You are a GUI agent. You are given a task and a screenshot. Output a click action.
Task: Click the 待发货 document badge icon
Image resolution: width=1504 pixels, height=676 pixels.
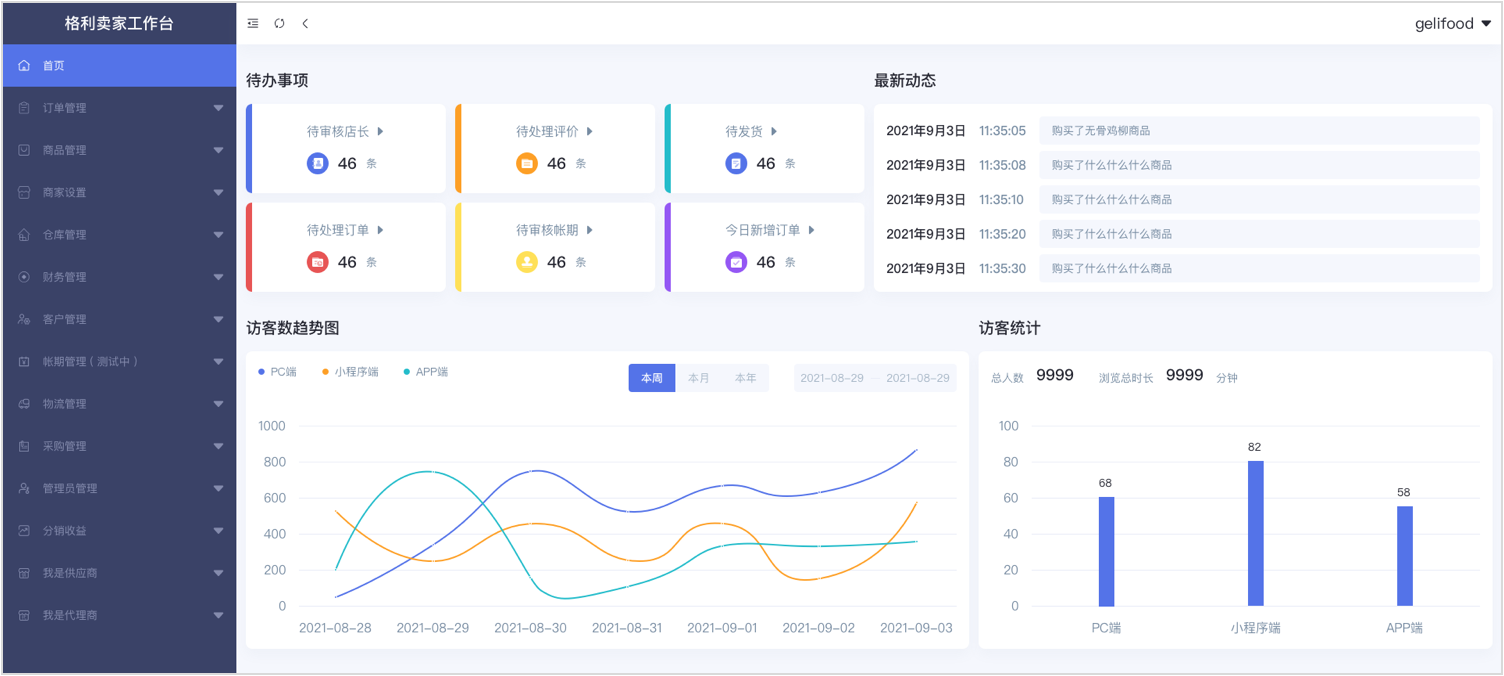(738, 163)
